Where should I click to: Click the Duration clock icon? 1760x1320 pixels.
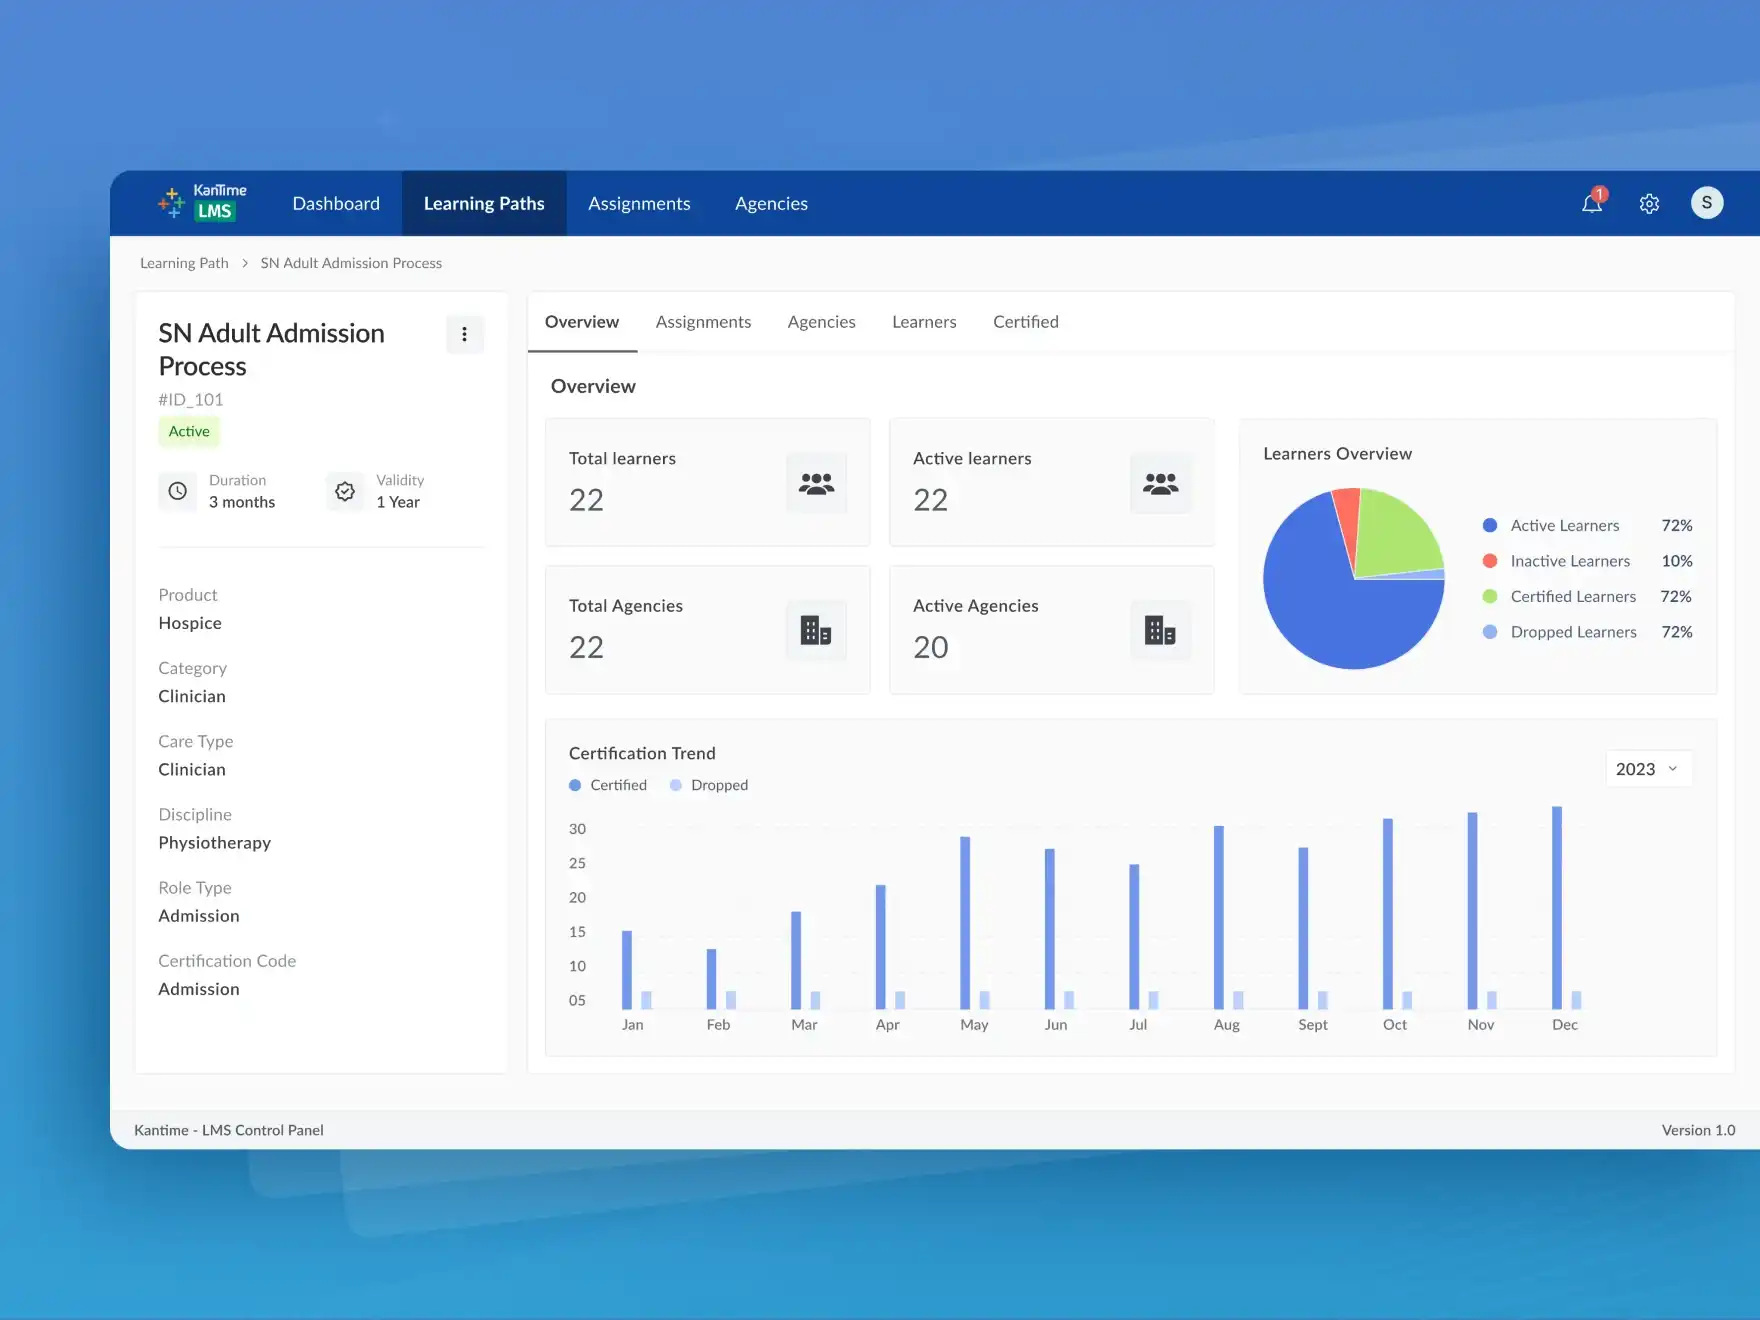pos(177,491)
